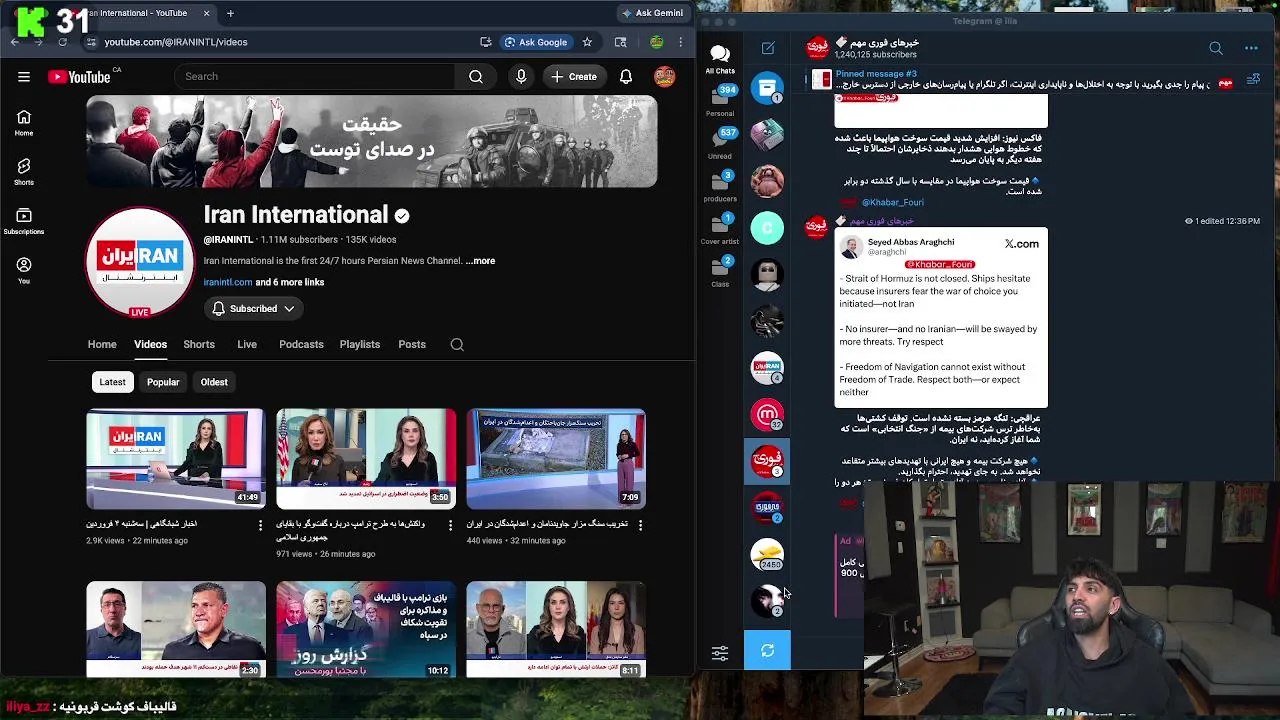Click the Iran International LIVE channel avatar
Image resolution: width=1280 pixels, height=720 pixels.
click(x=140, y=262)
